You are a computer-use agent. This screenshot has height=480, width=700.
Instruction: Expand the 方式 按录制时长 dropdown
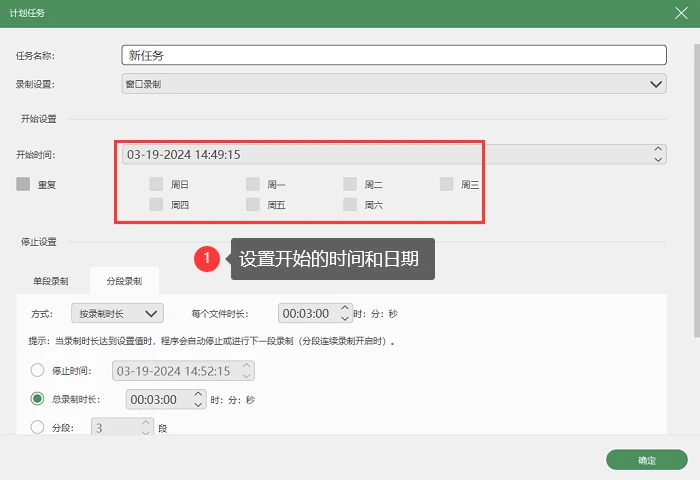pos(117,313)
